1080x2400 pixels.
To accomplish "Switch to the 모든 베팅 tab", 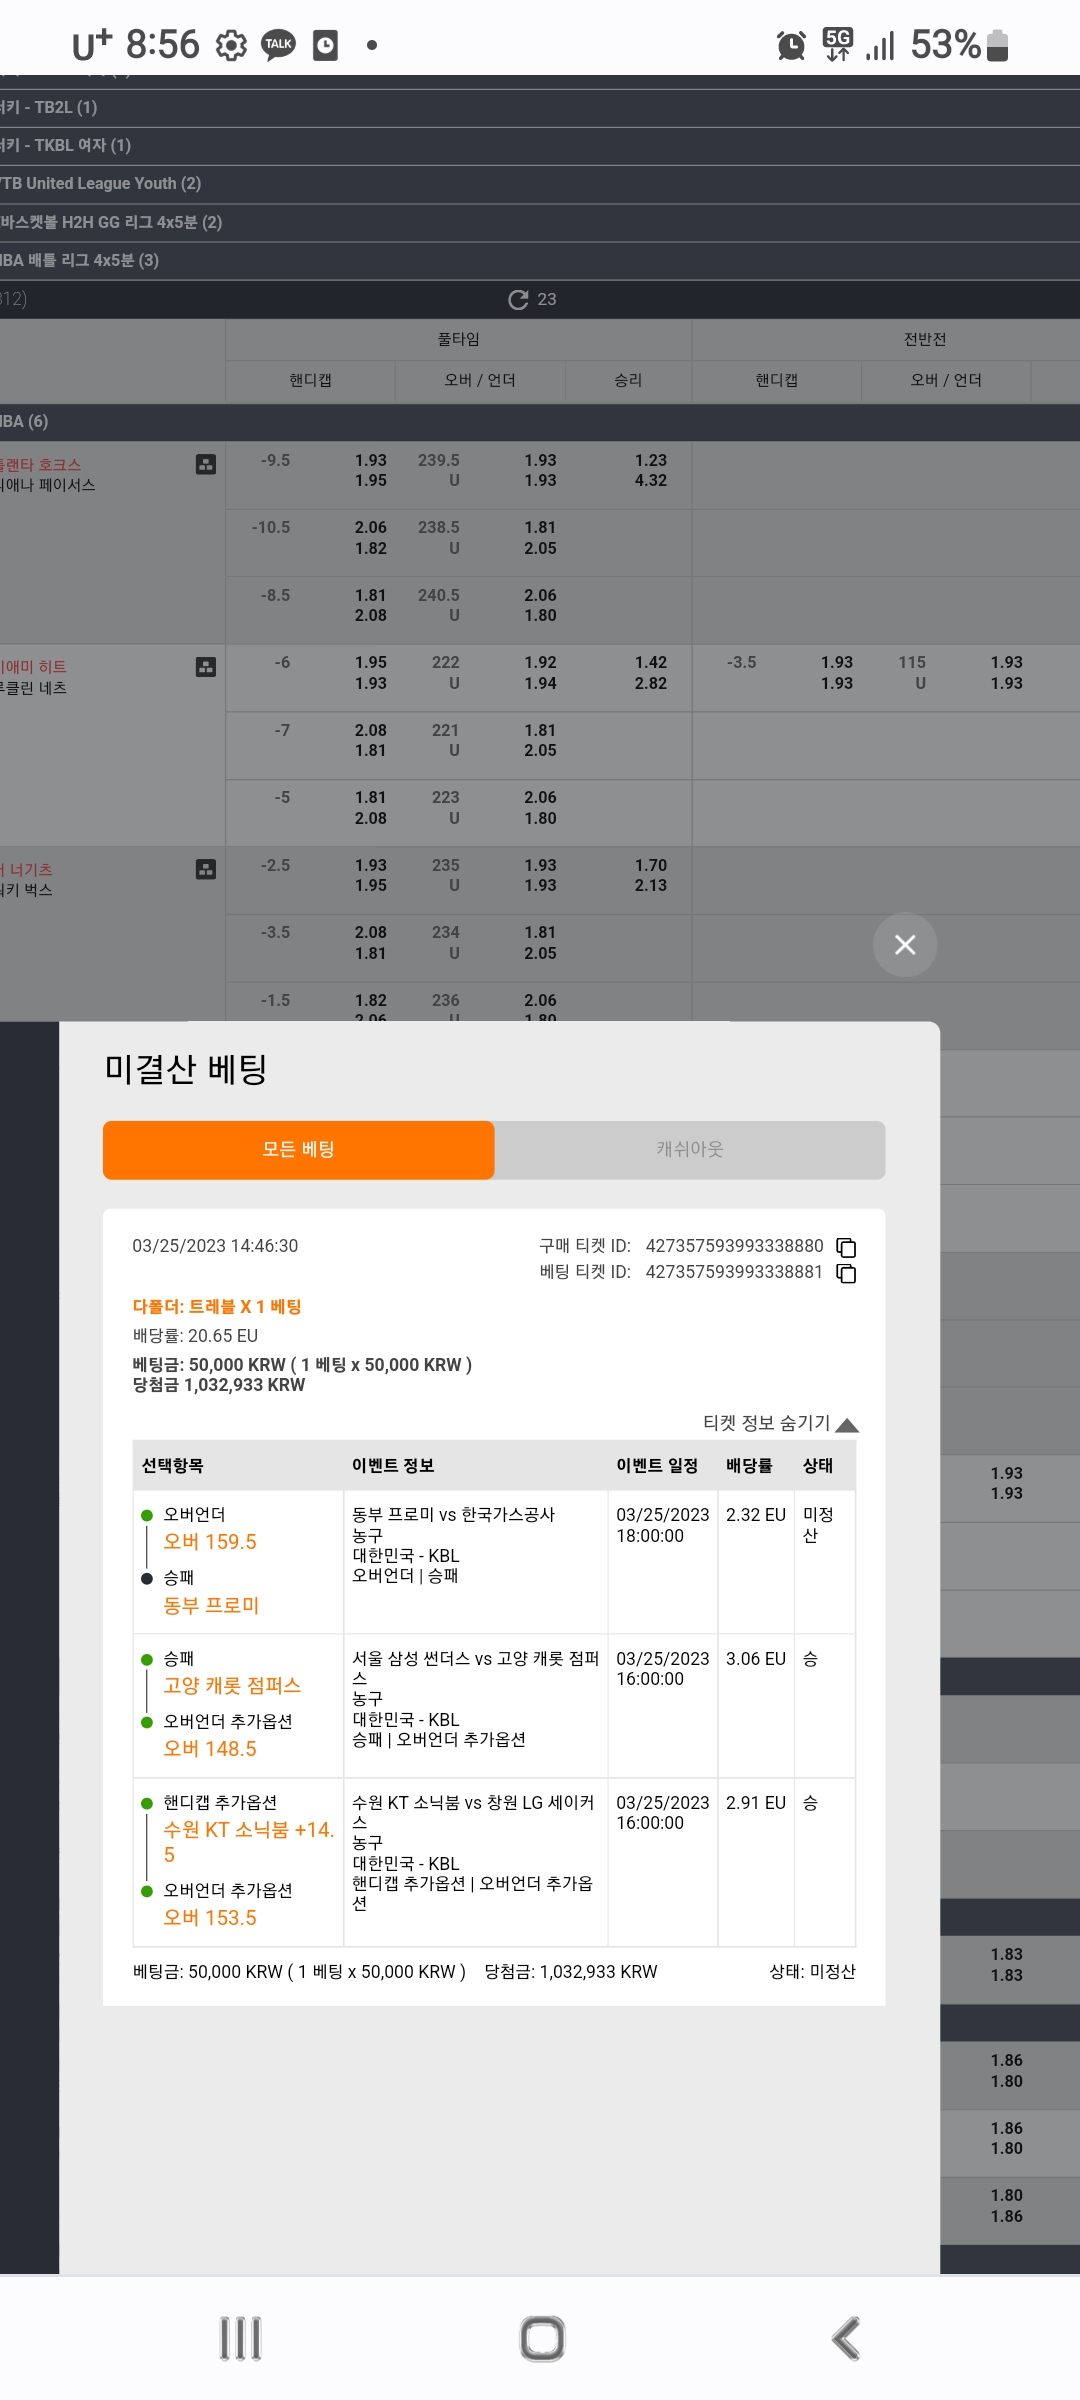I will click(x=298, y=1150).
